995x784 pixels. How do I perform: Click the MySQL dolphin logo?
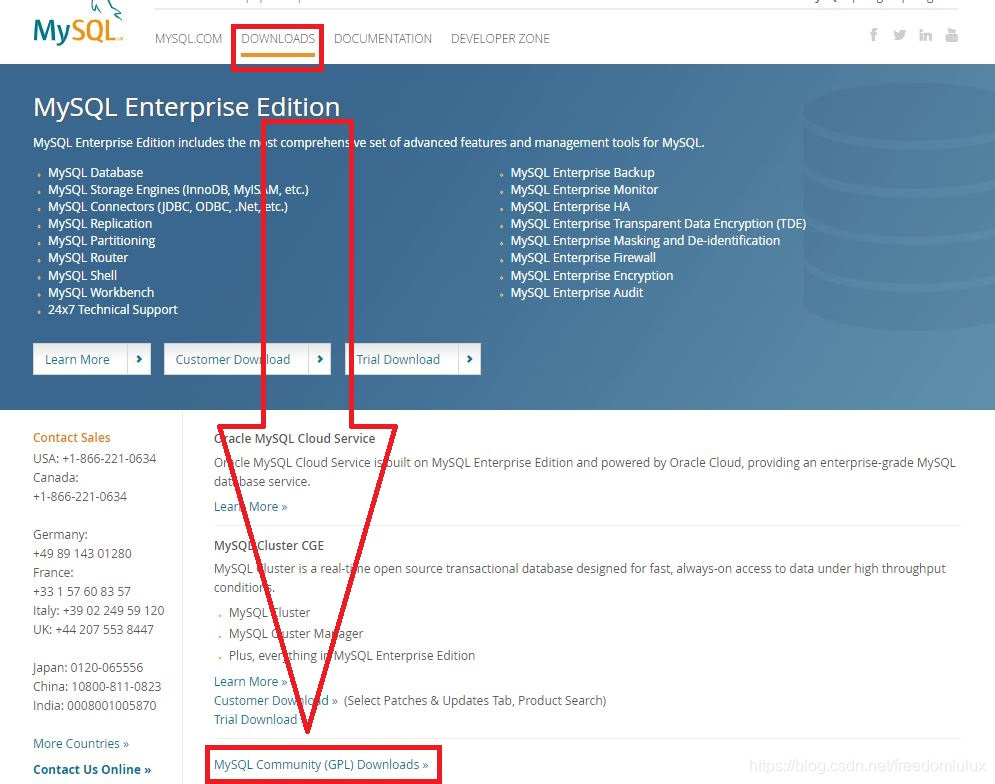tap(77, 24)
